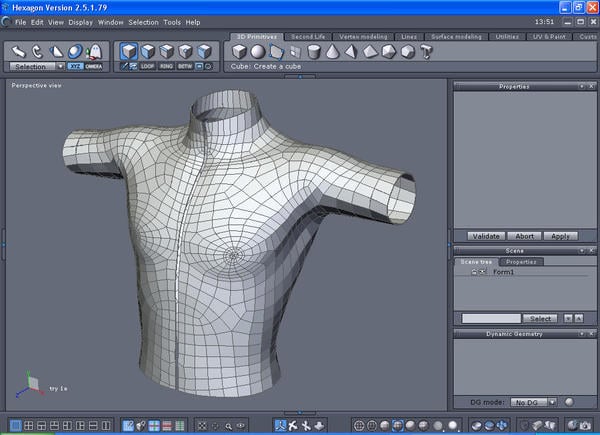Toggle XYZ manipulator mode
This screenshot has width=600, height=435.
pos(77,66)
